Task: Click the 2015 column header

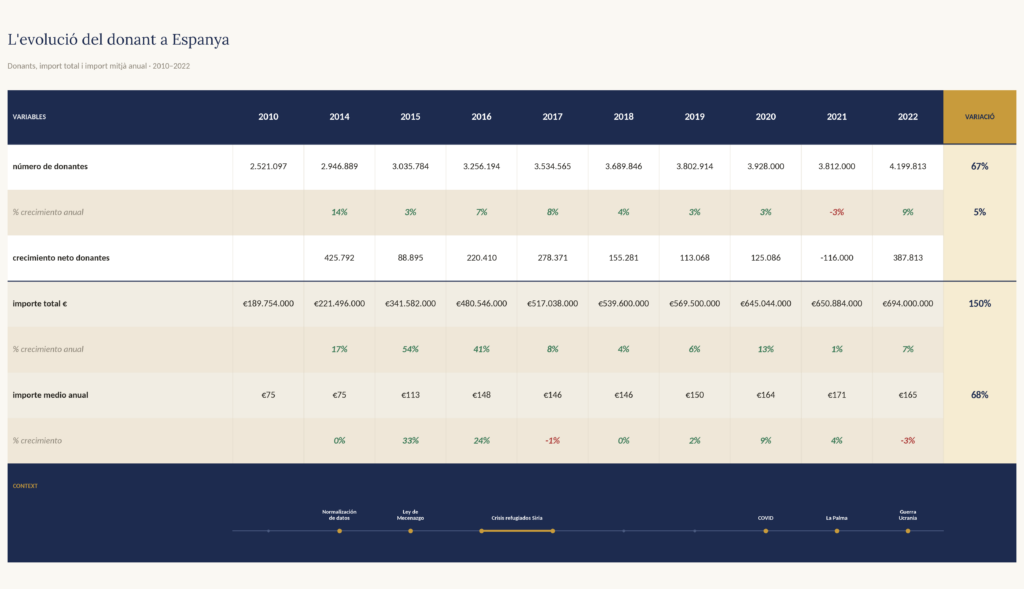Action: point(410,117)
